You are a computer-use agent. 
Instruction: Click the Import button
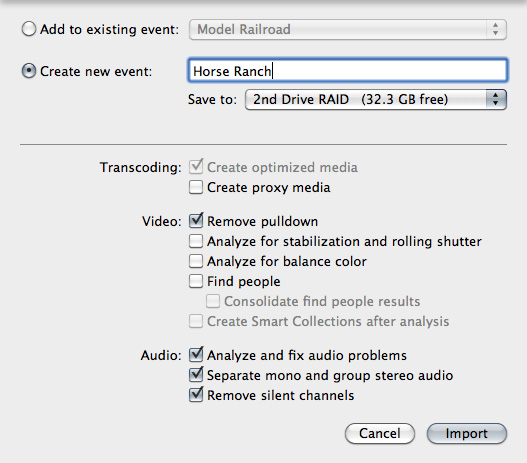[467, 433]
